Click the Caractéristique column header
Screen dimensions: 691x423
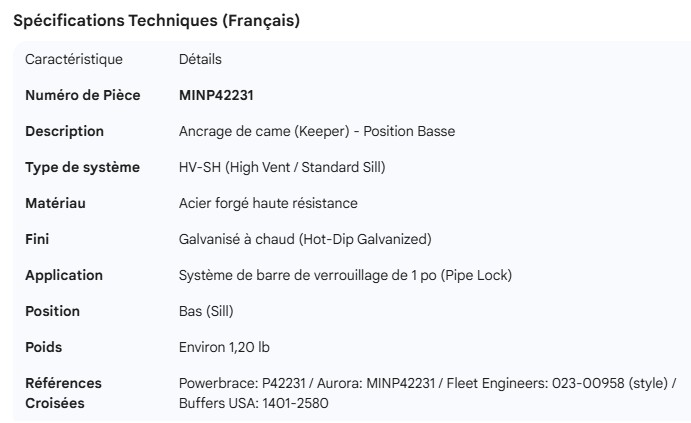pyautogui.click(x=74, y=59)
